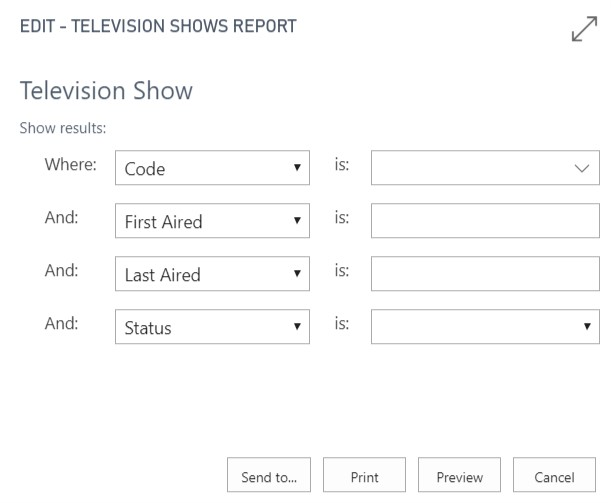Click the arrow on the First Aired selector
Image resolution: width=611 pixels, height=503 pixels.
click(297, 222)
